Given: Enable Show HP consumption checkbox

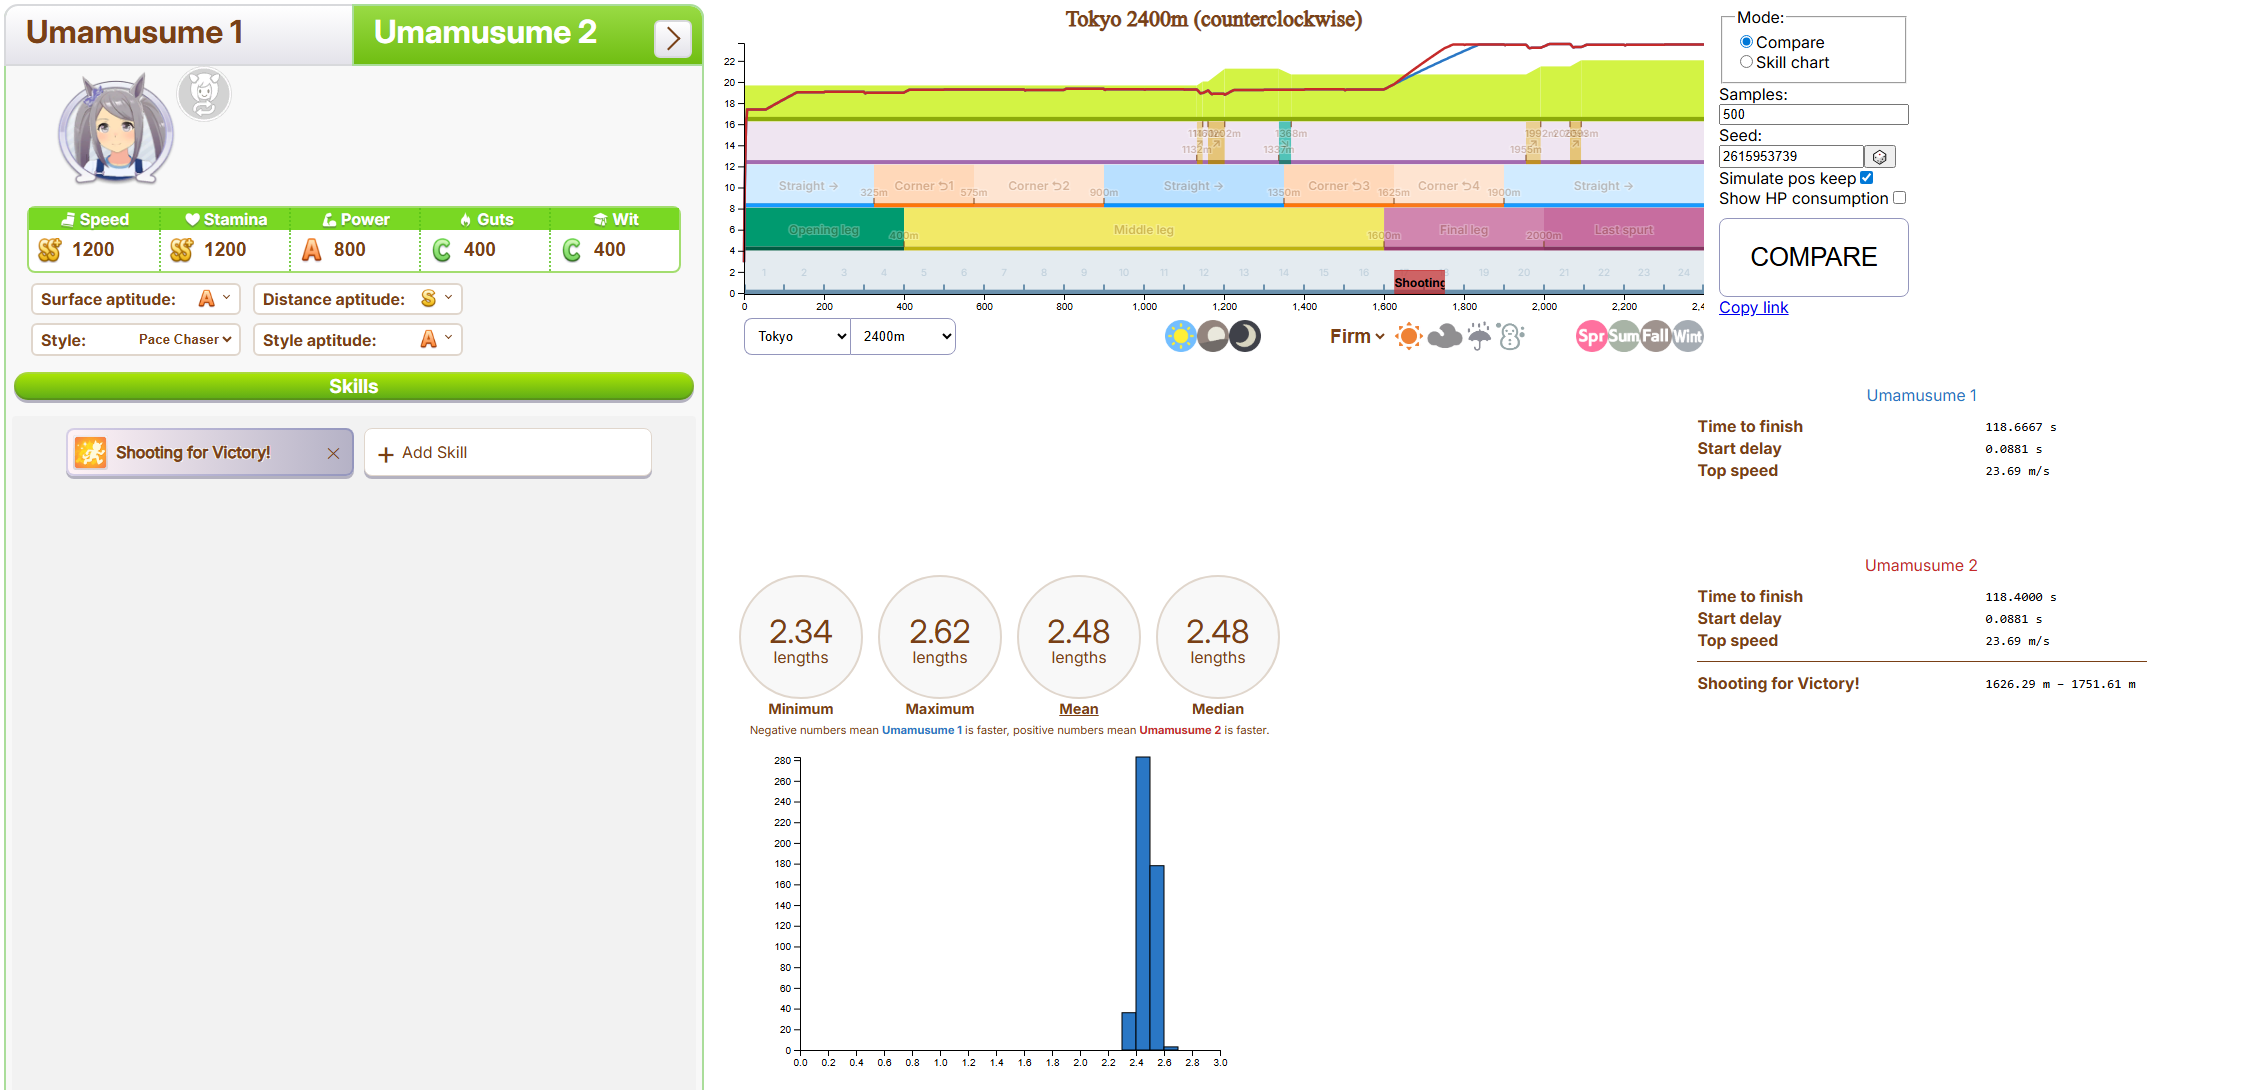Looking at the screenshot, I should (x=1899, y=198).
